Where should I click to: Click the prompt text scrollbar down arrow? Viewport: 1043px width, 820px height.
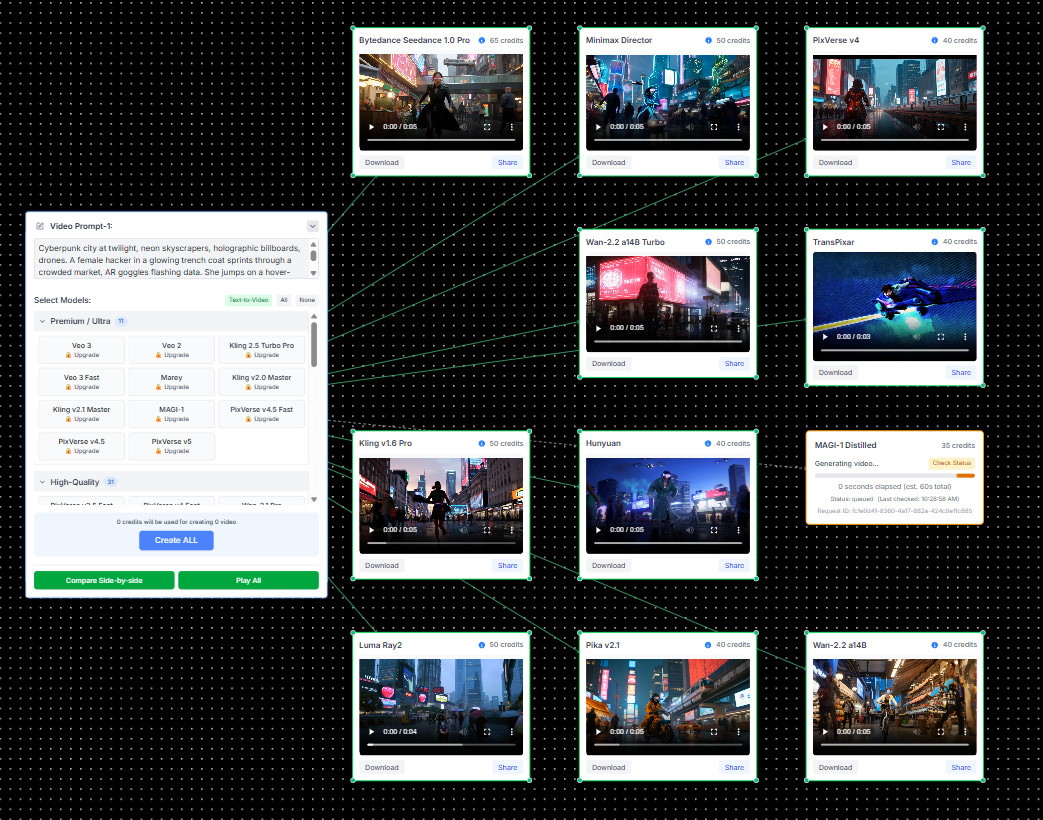coord(313,273)
